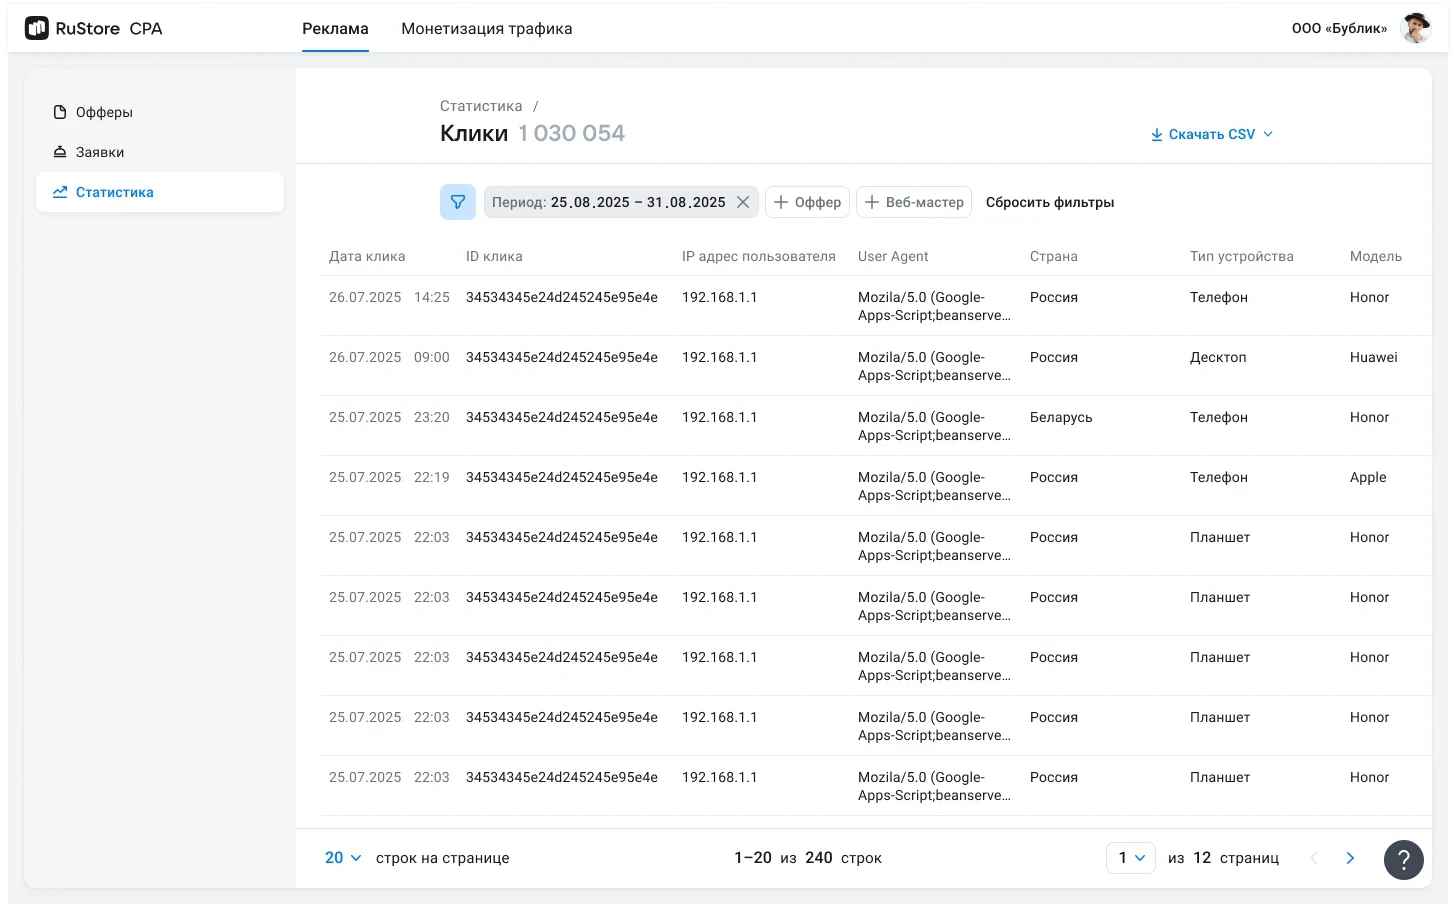Click the RuStore logo icon

pyautogui.click(x=37, y=29)
